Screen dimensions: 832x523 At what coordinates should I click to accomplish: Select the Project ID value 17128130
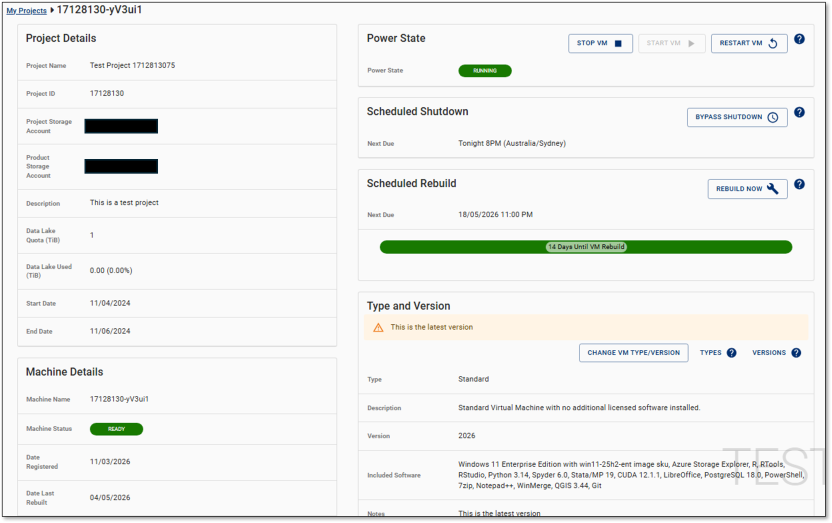107,93
